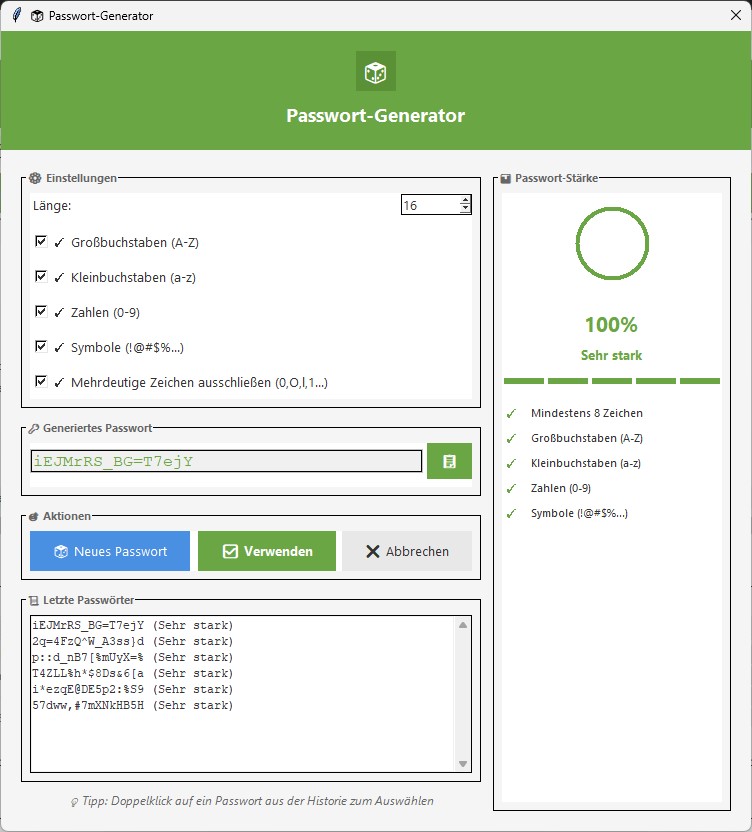Generate a Neues Passwort
Viewport: 752px width, 832px height.
pos(110,551)
